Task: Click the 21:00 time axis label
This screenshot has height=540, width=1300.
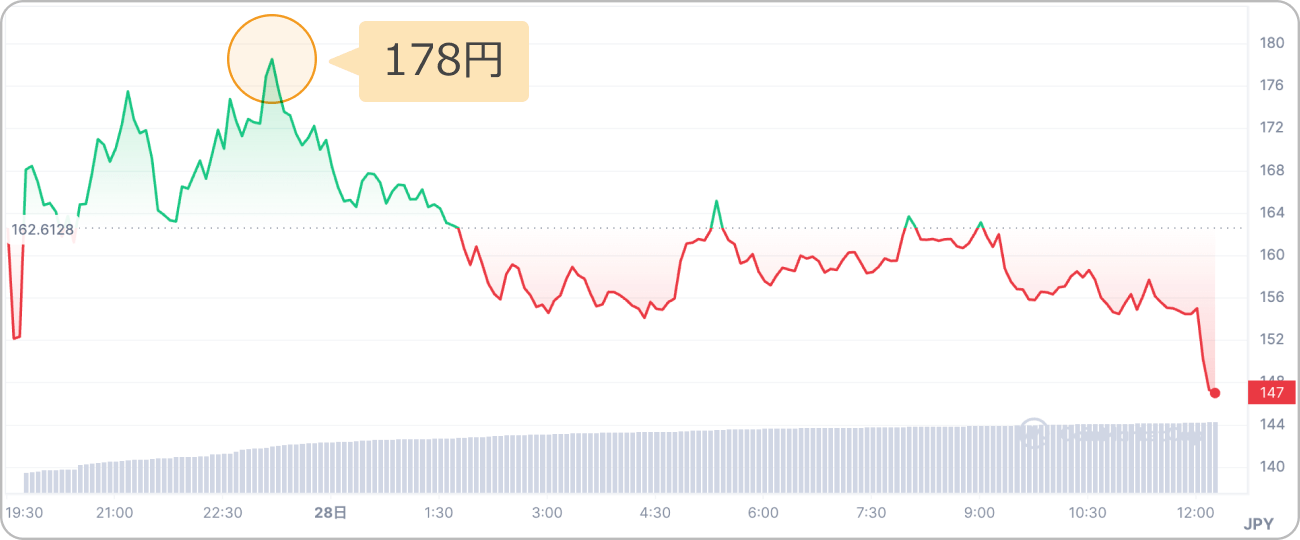Action: click(x=115, y=513)
